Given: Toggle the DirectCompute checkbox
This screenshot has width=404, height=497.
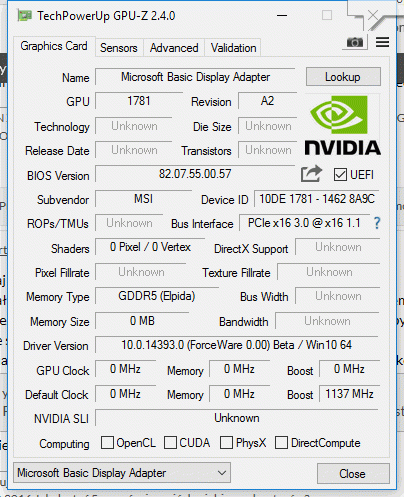Looking at the screenshot, I should [x=281, y=443].
